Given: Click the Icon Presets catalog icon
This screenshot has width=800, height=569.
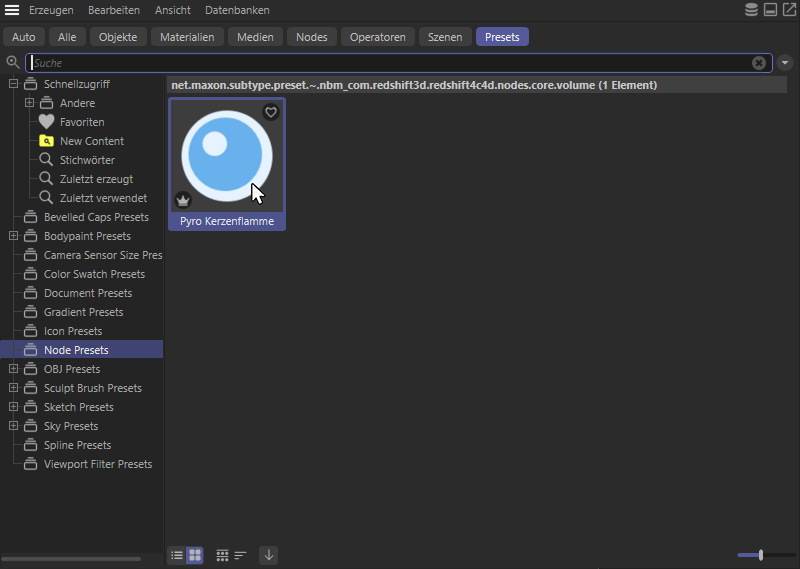Looking at the screenshot, I should pos(31,331).
